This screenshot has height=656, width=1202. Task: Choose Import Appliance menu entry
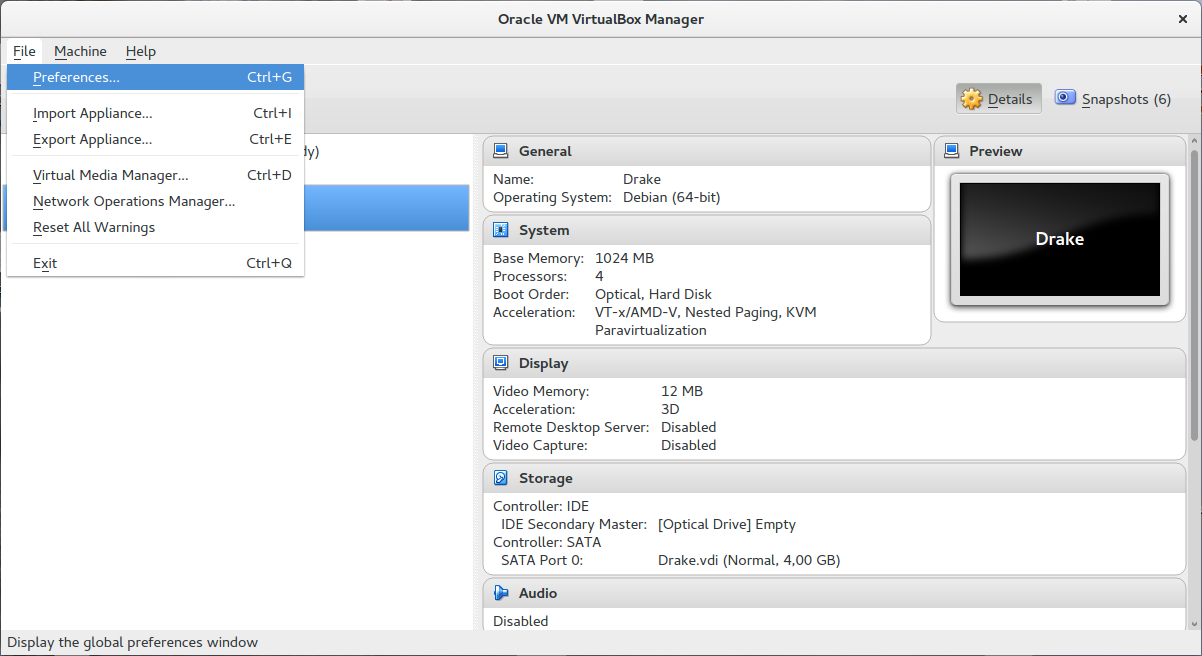point(155,113)
